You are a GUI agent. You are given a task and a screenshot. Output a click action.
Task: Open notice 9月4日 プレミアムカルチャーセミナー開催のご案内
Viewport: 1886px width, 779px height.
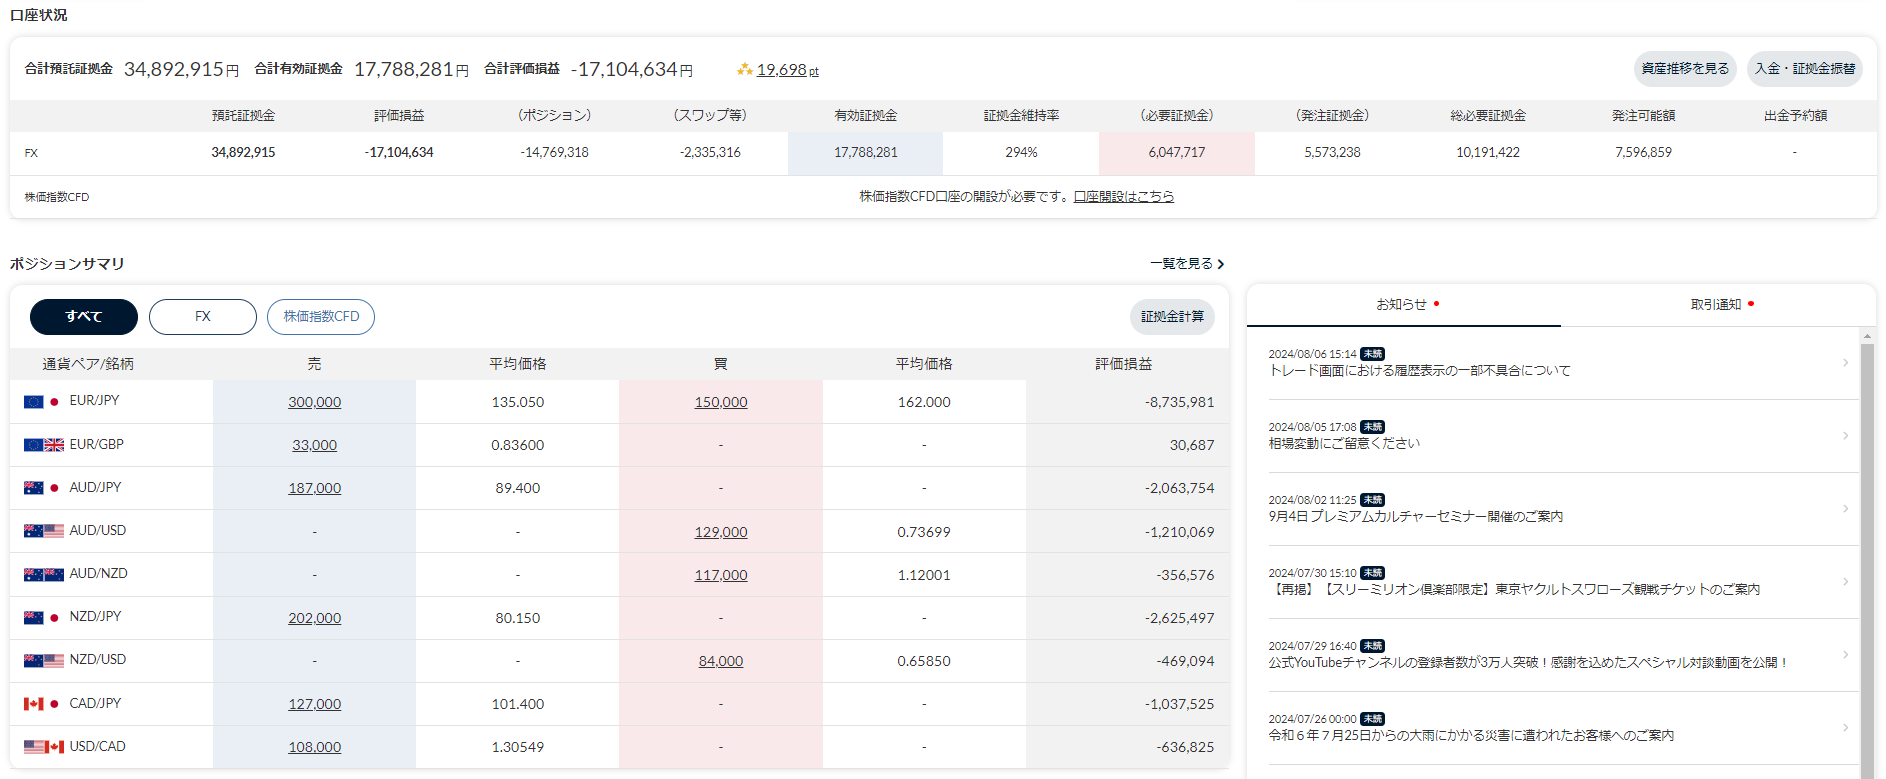(x=1415, y=517)
